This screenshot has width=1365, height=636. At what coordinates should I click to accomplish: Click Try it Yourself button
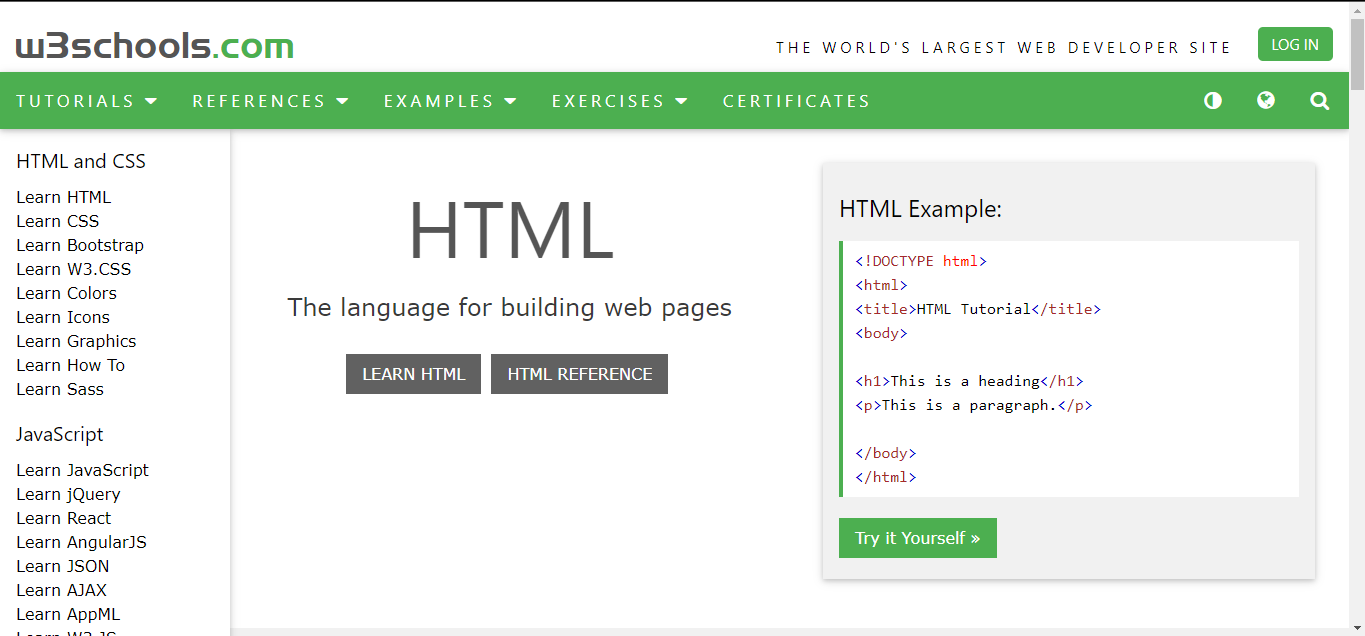(x=918, y=538)
